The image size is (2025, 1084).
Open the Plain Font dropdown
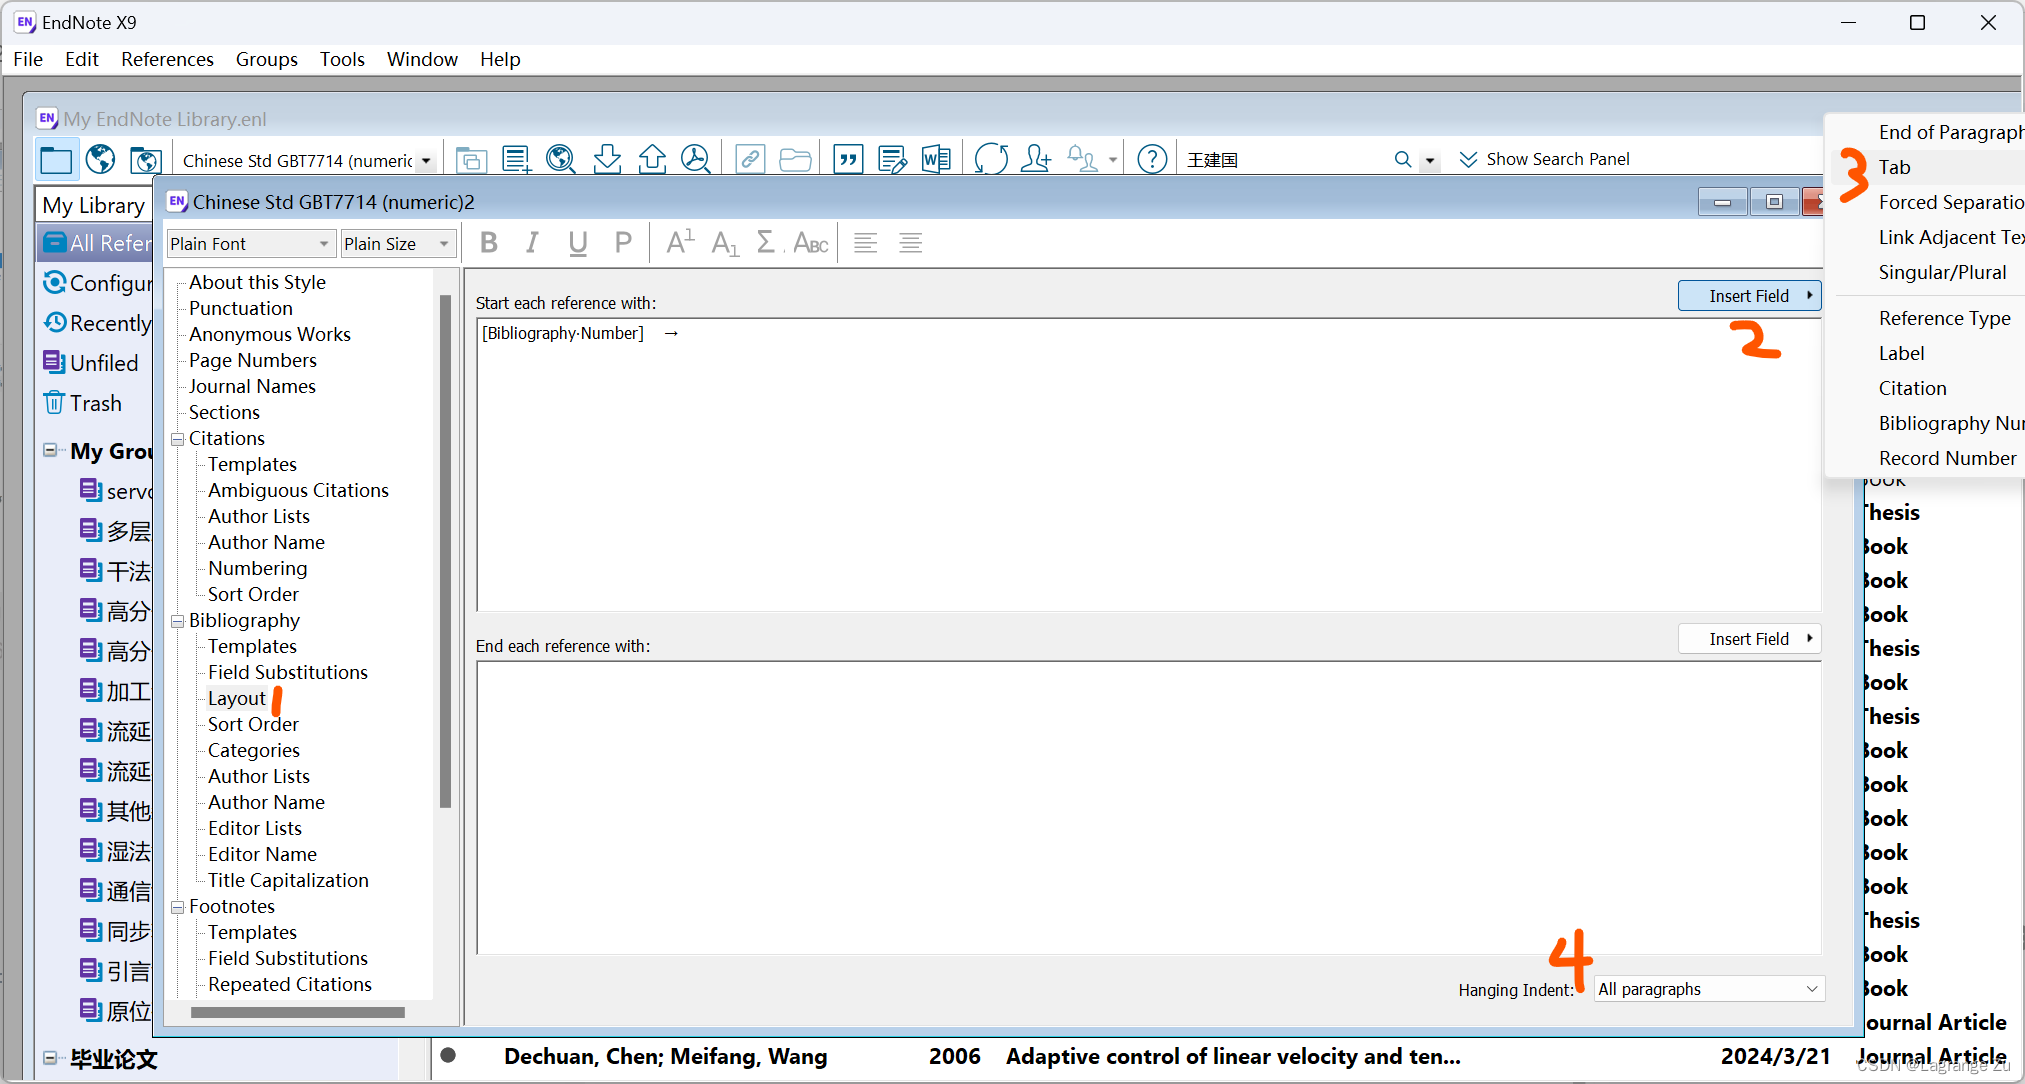(x=250, y=244)
